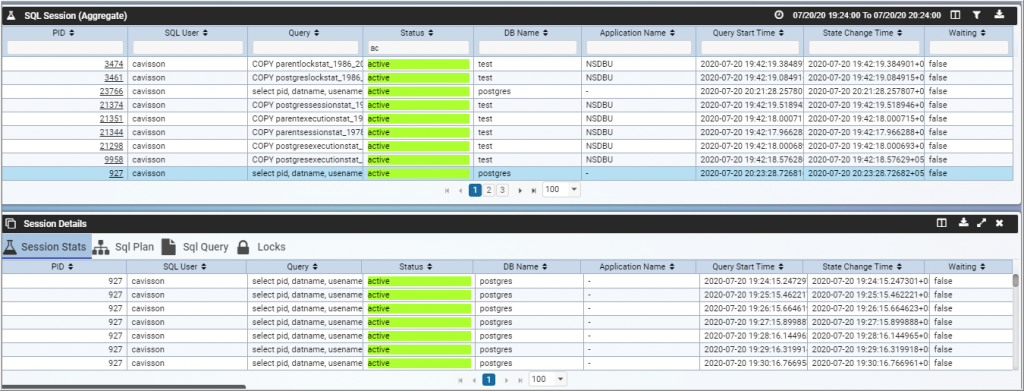This screenshot has height=391, width=1024.
Task: Jump to last page in upper table
Action: pyautogui.click(x=534, y=191)
